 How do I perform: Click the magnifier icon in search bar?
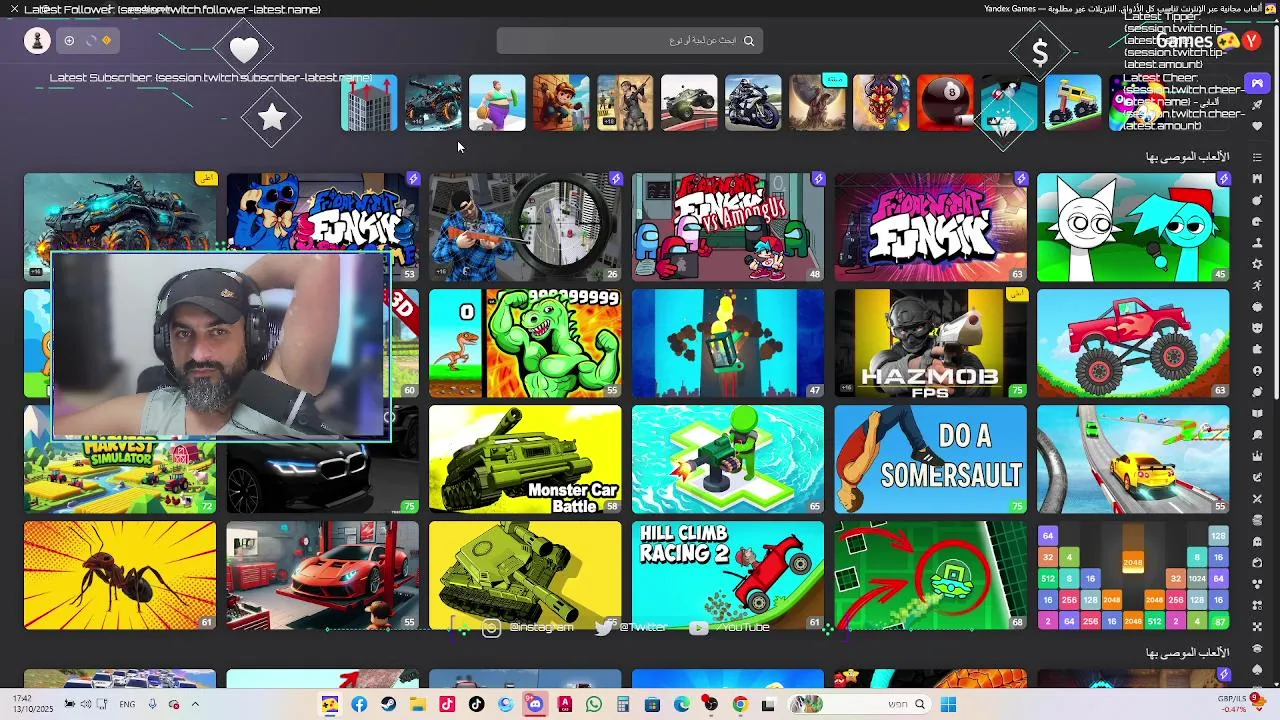749,41
